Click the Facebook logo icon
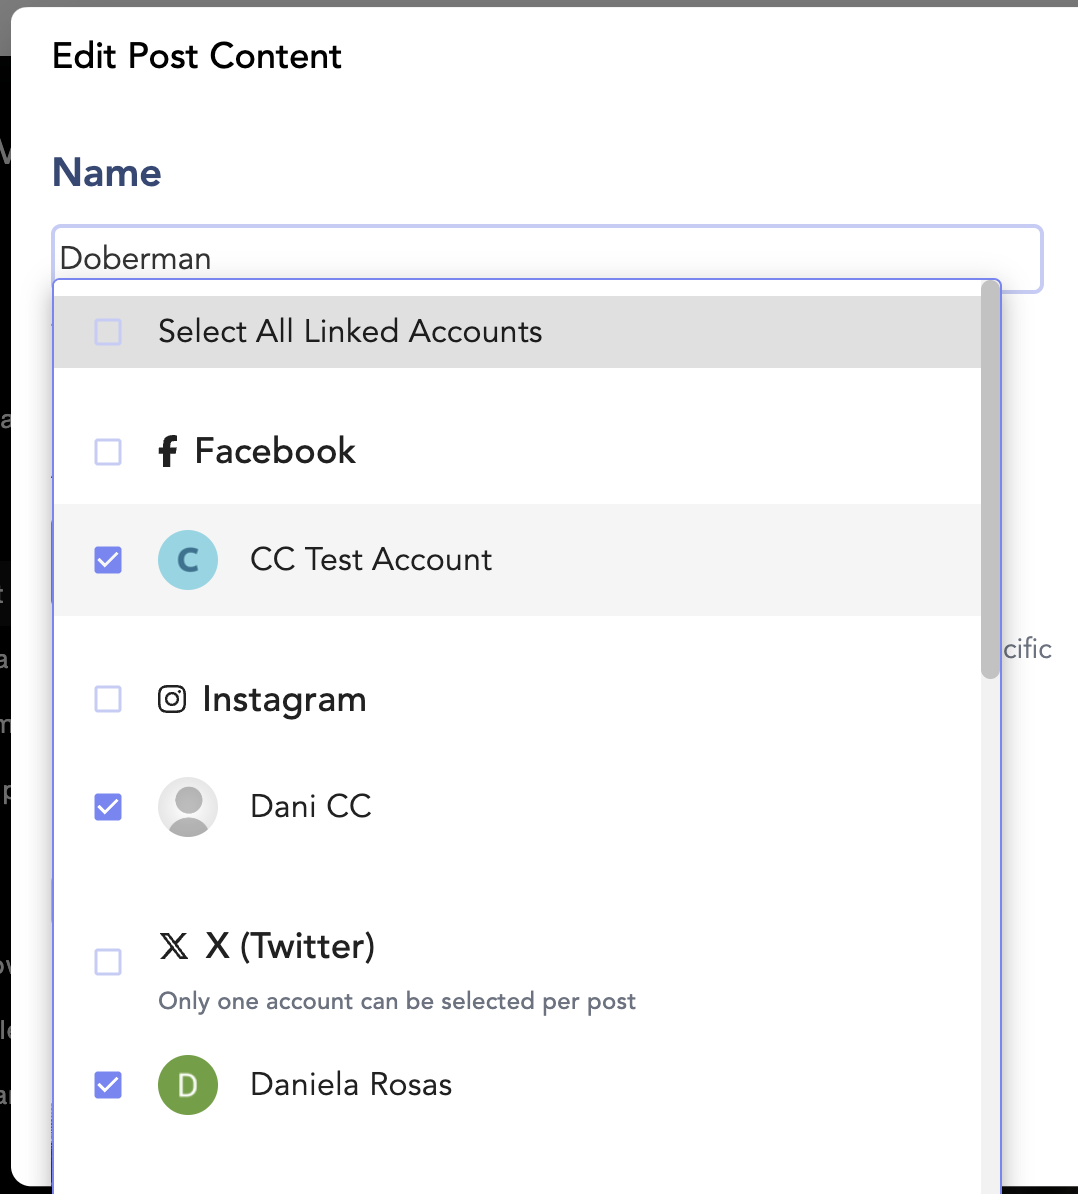This screenshot has height=1194, width=1078. (x=168, y=451)
